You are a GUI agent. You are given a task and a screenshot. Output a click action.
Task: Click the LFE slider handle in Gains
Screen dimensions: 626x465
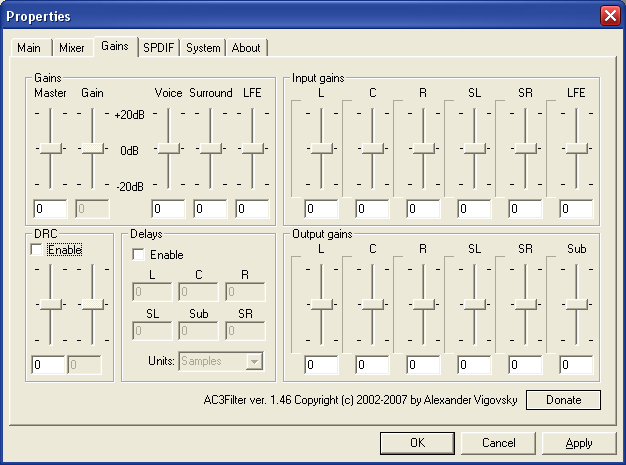252,148
